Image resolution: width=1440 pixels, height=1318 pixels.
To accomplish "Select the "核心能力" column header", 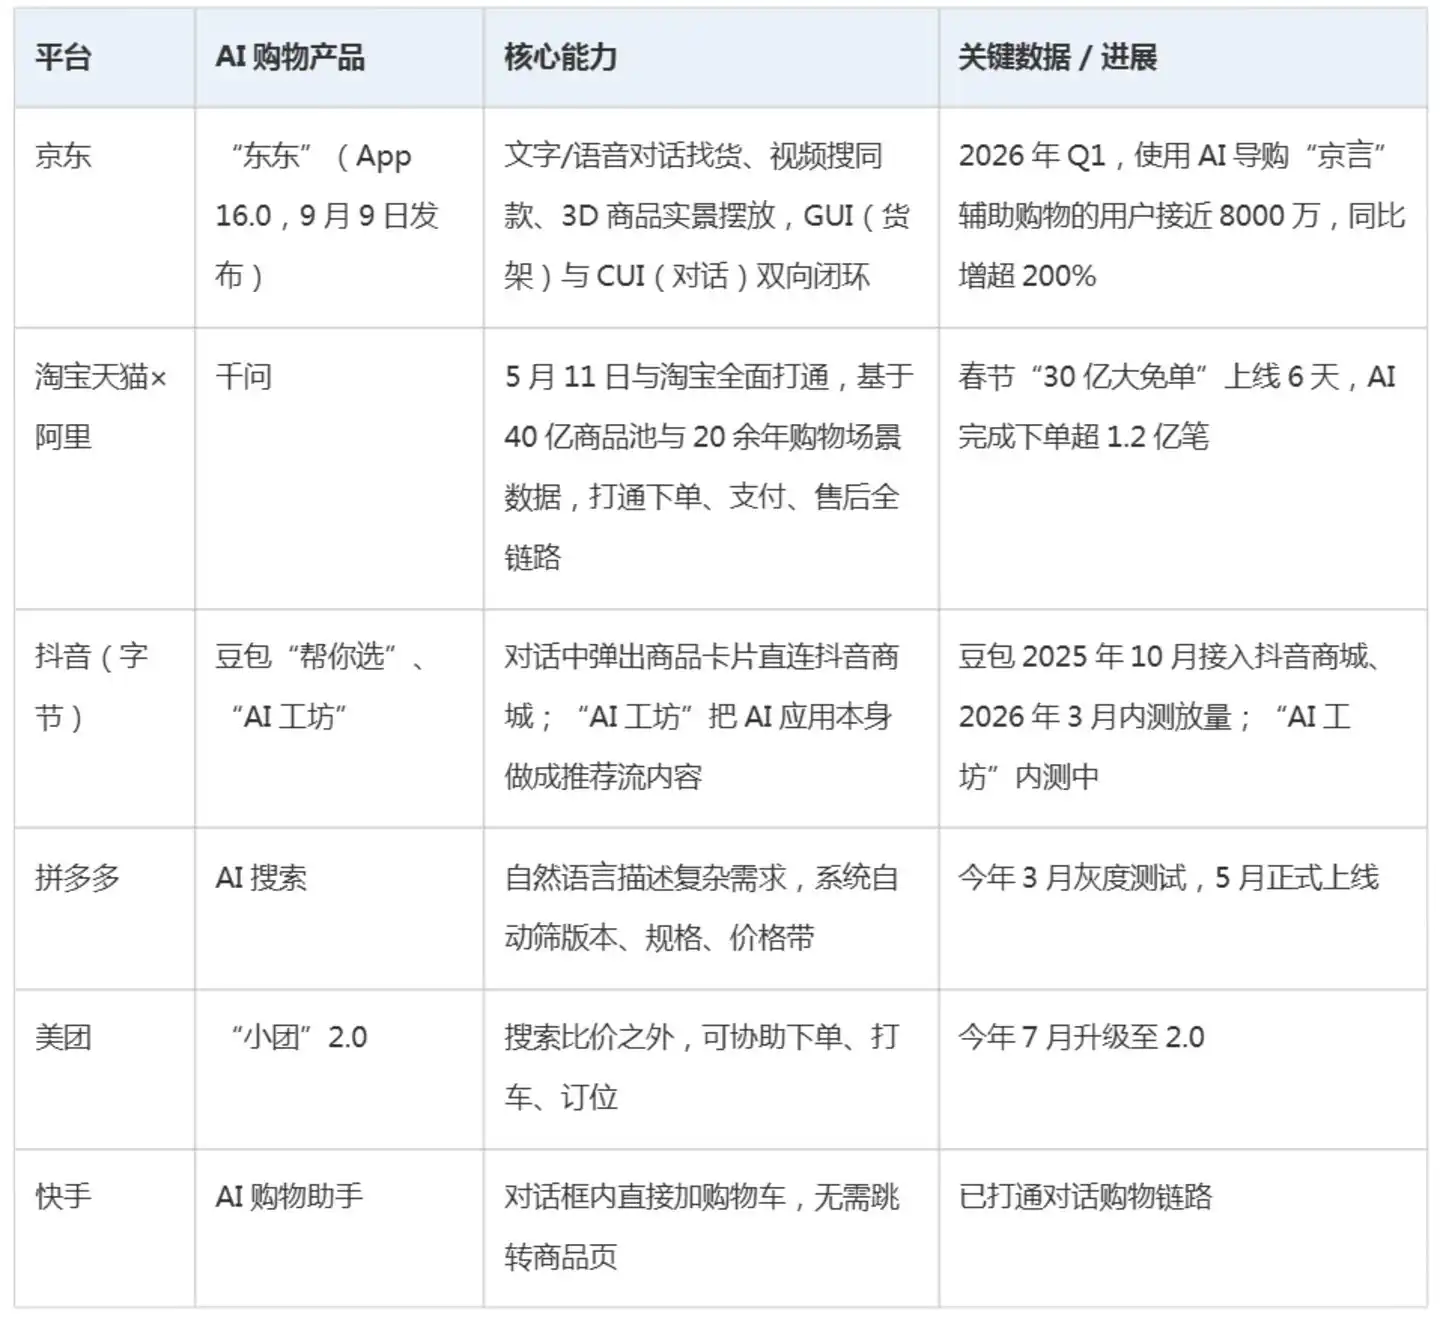I will (x=711, y=58).
